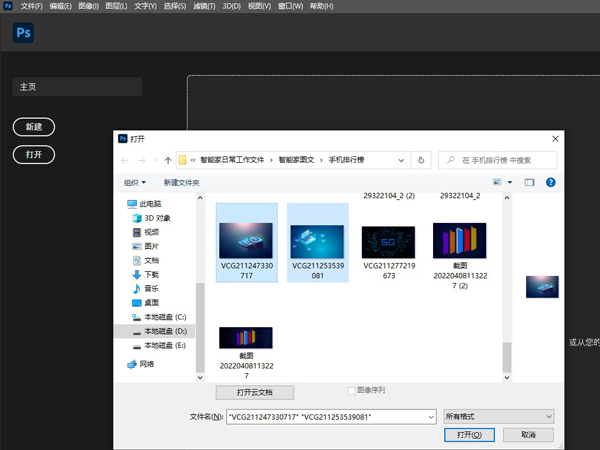
Task: Click the 取消 cancel button
Action: [x=527, y=435]
